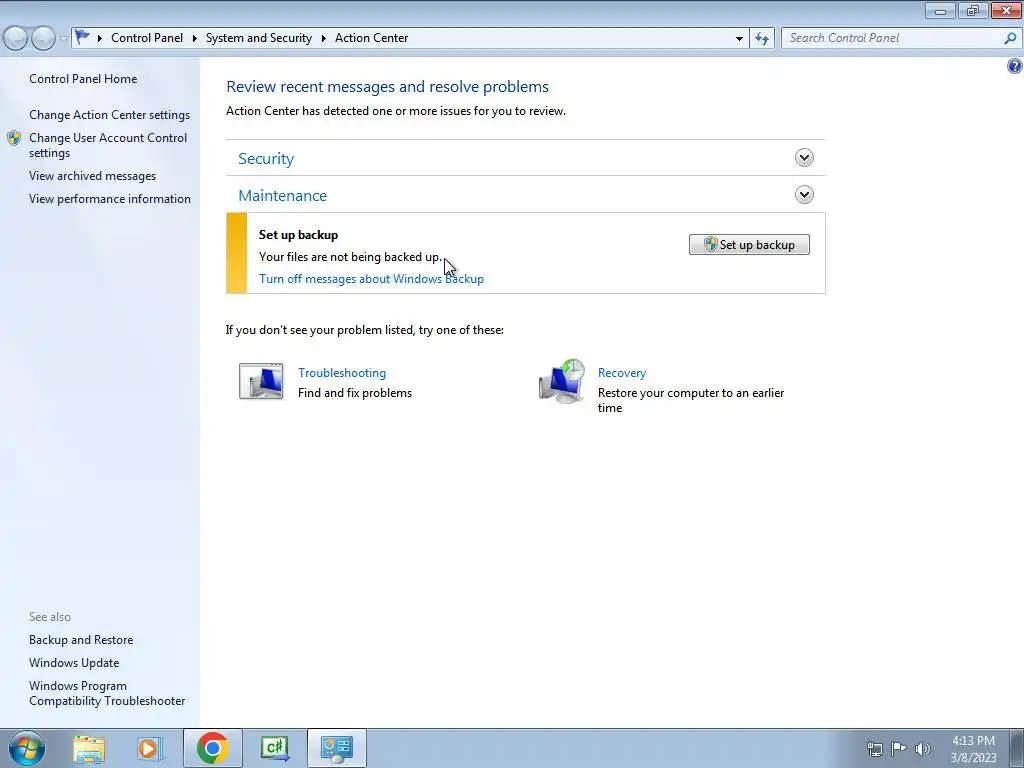Open the help question mark icon
This screenshot has width=1024, height=768.
1015,66
